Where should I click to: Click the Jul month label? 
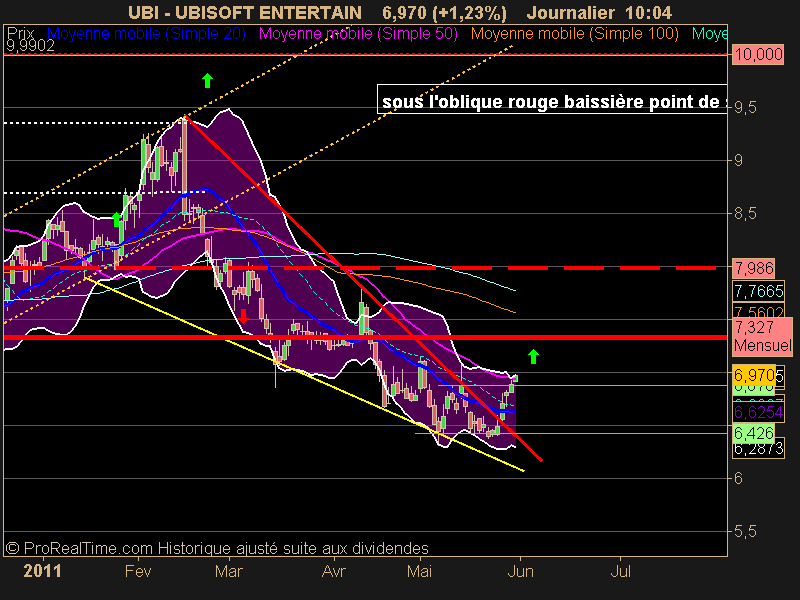(620, 571)
